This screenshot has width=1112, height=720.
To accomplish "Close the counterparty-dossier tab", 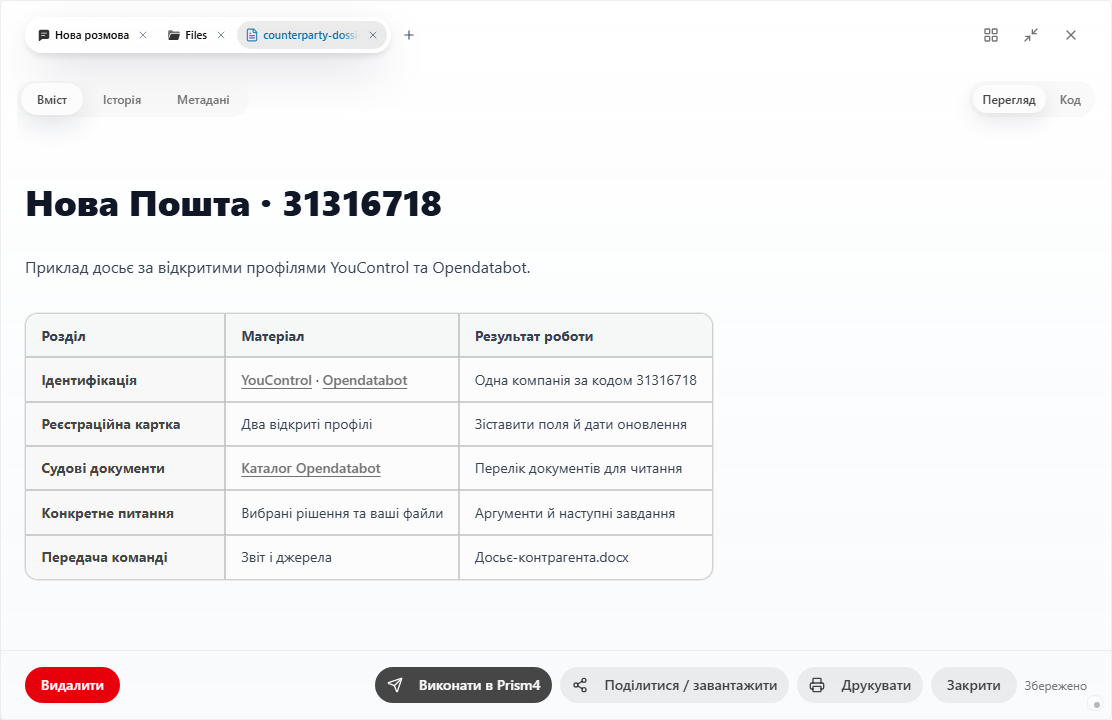I will pos(373,35).
